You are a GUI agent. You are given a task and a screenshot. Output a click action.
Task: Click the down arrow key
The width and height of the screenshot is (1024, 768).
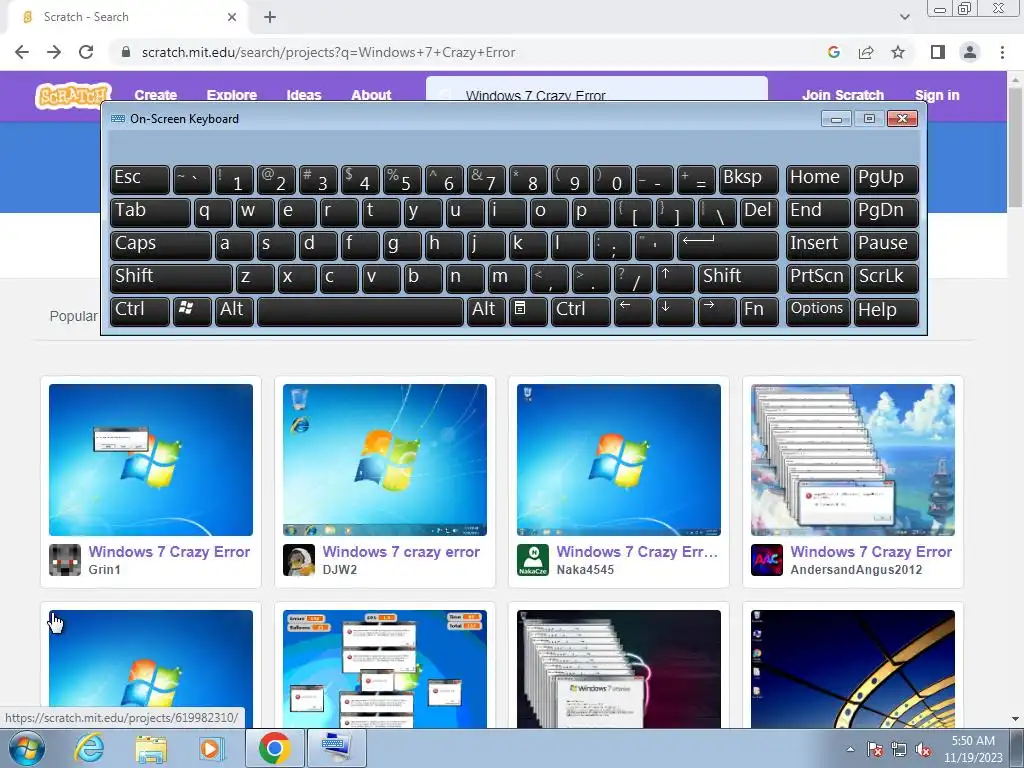click(675, 311)
